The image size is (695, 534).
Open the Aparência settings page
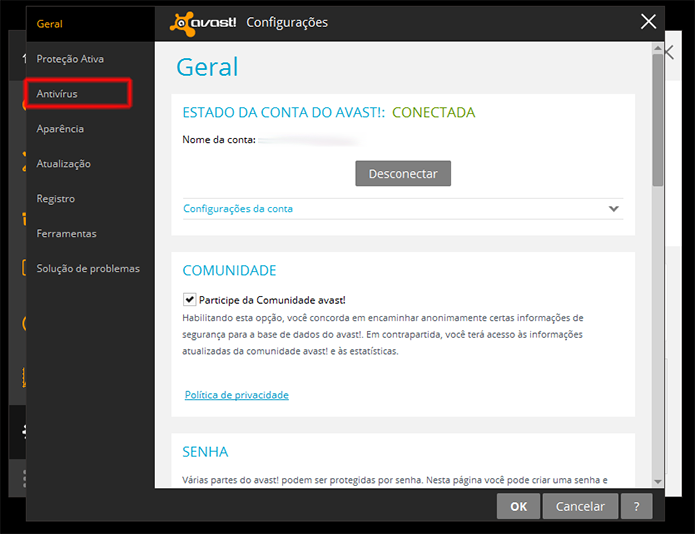[60, 129]
